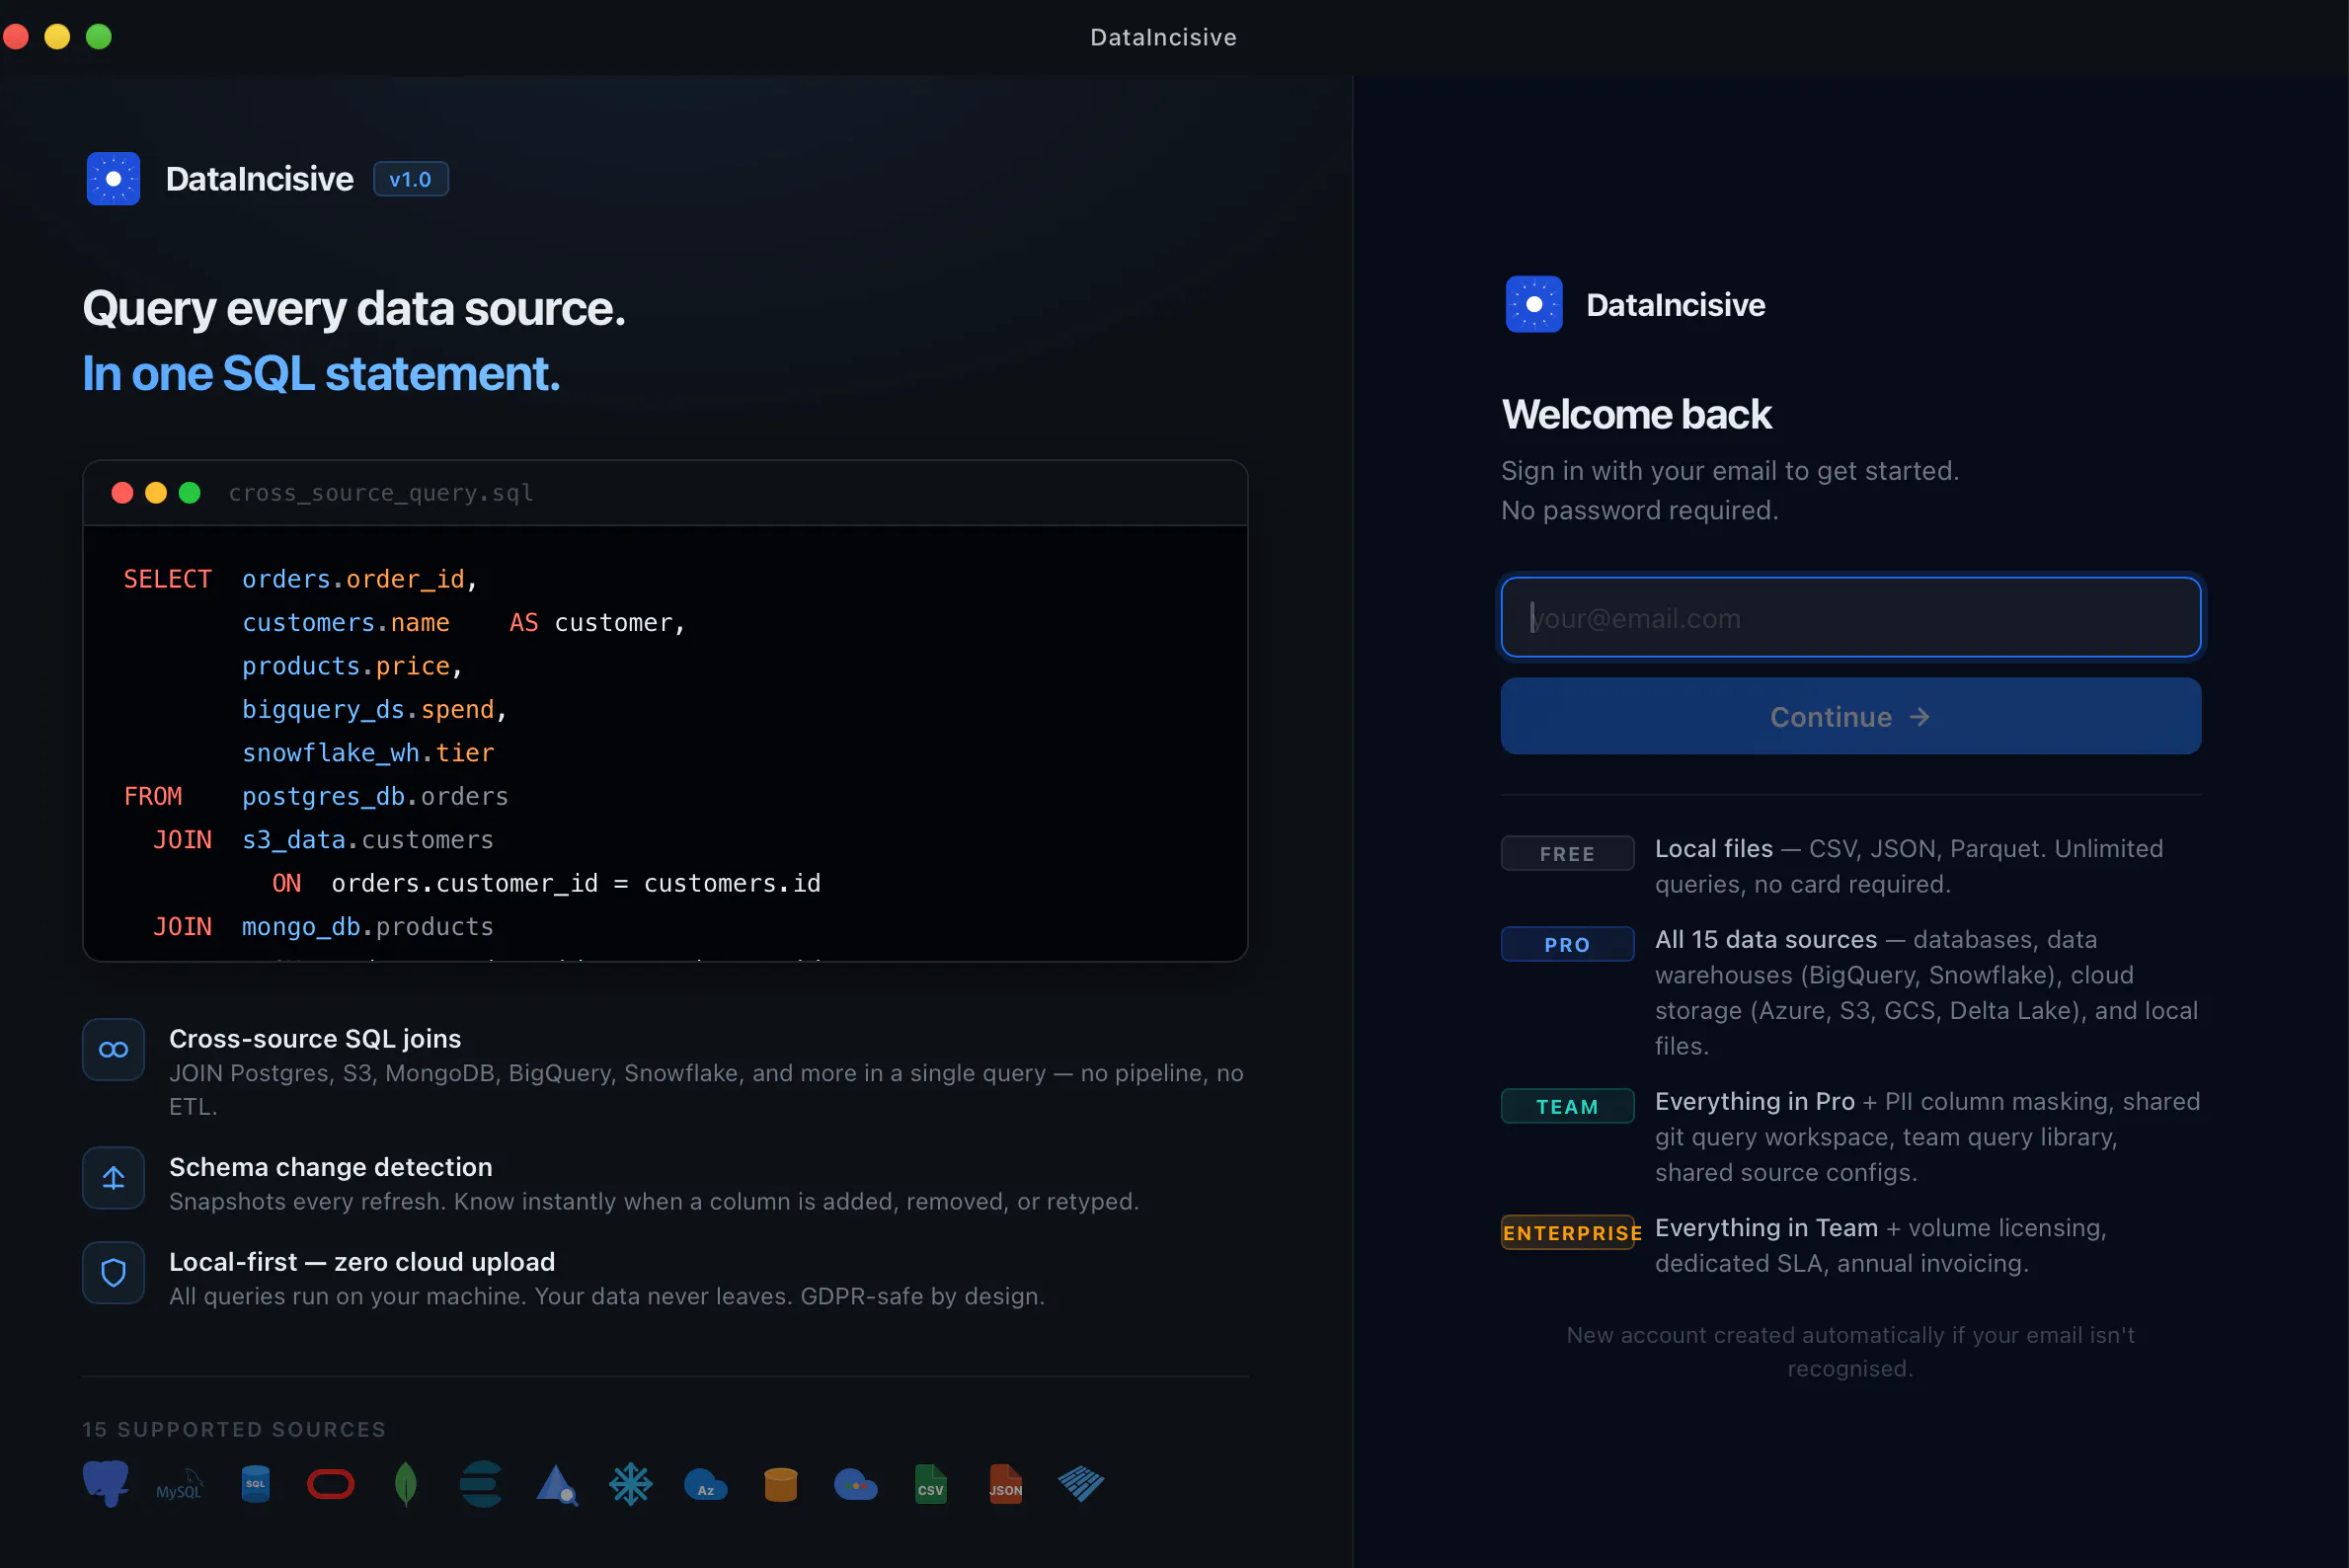Image resolution: width=2349 pixels, height=1568 pixels.
Task: Click the DataIncisive logo above Welcome back
Action: point(1535,304)
